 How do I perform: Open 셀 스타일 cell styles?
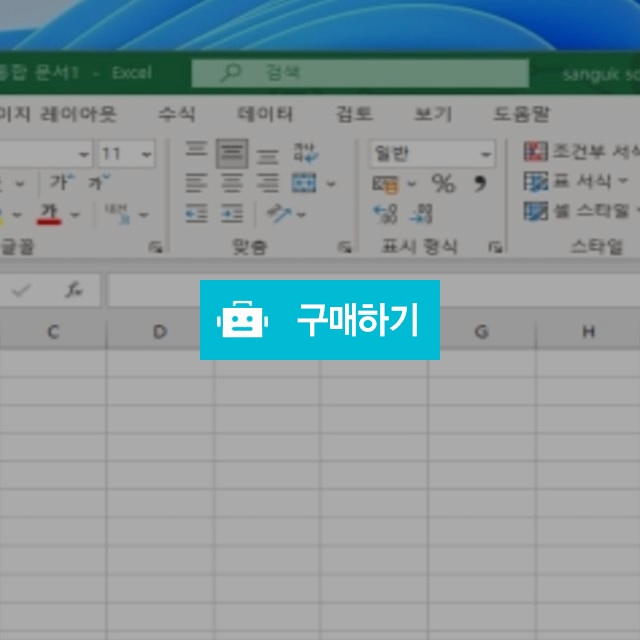[x=582, y=211]
